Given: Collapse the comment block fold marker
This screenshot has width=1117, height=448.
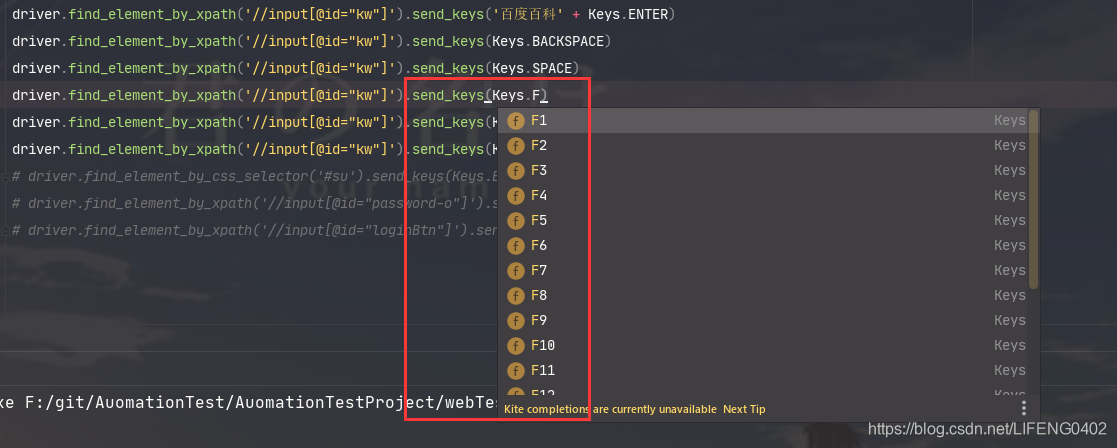Looking at the screenshot, I should (x=4, y=177).
